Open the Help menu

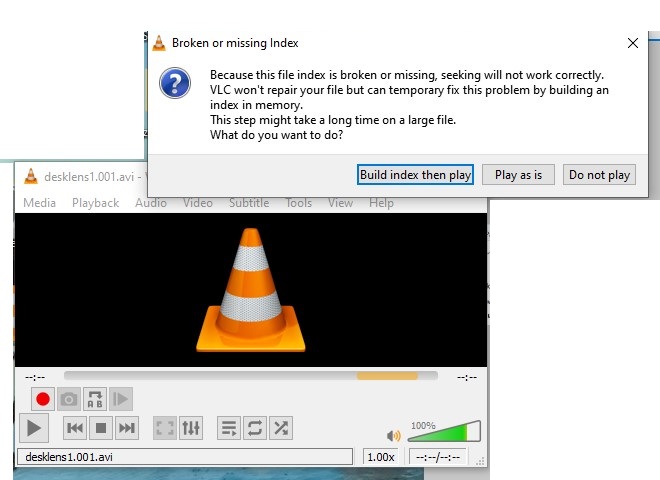[x=381, y=203]
